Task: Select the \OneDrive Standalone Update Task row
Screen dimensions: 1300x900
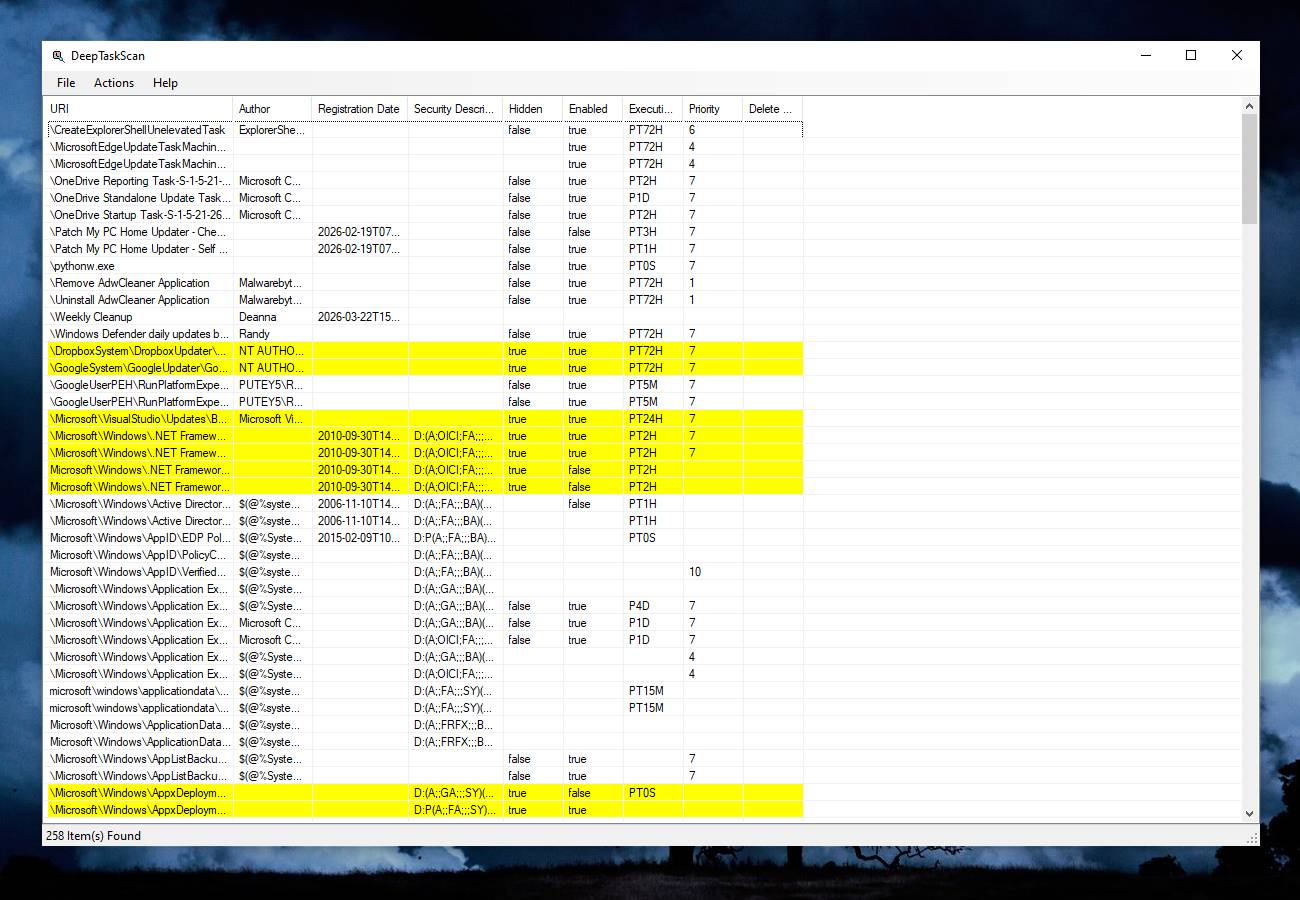Action: 425,198
